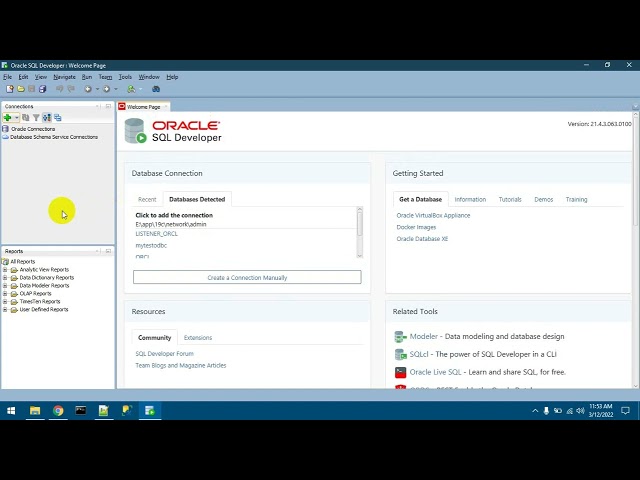
Task: Open the Help menu
Action: coord(172,77)
